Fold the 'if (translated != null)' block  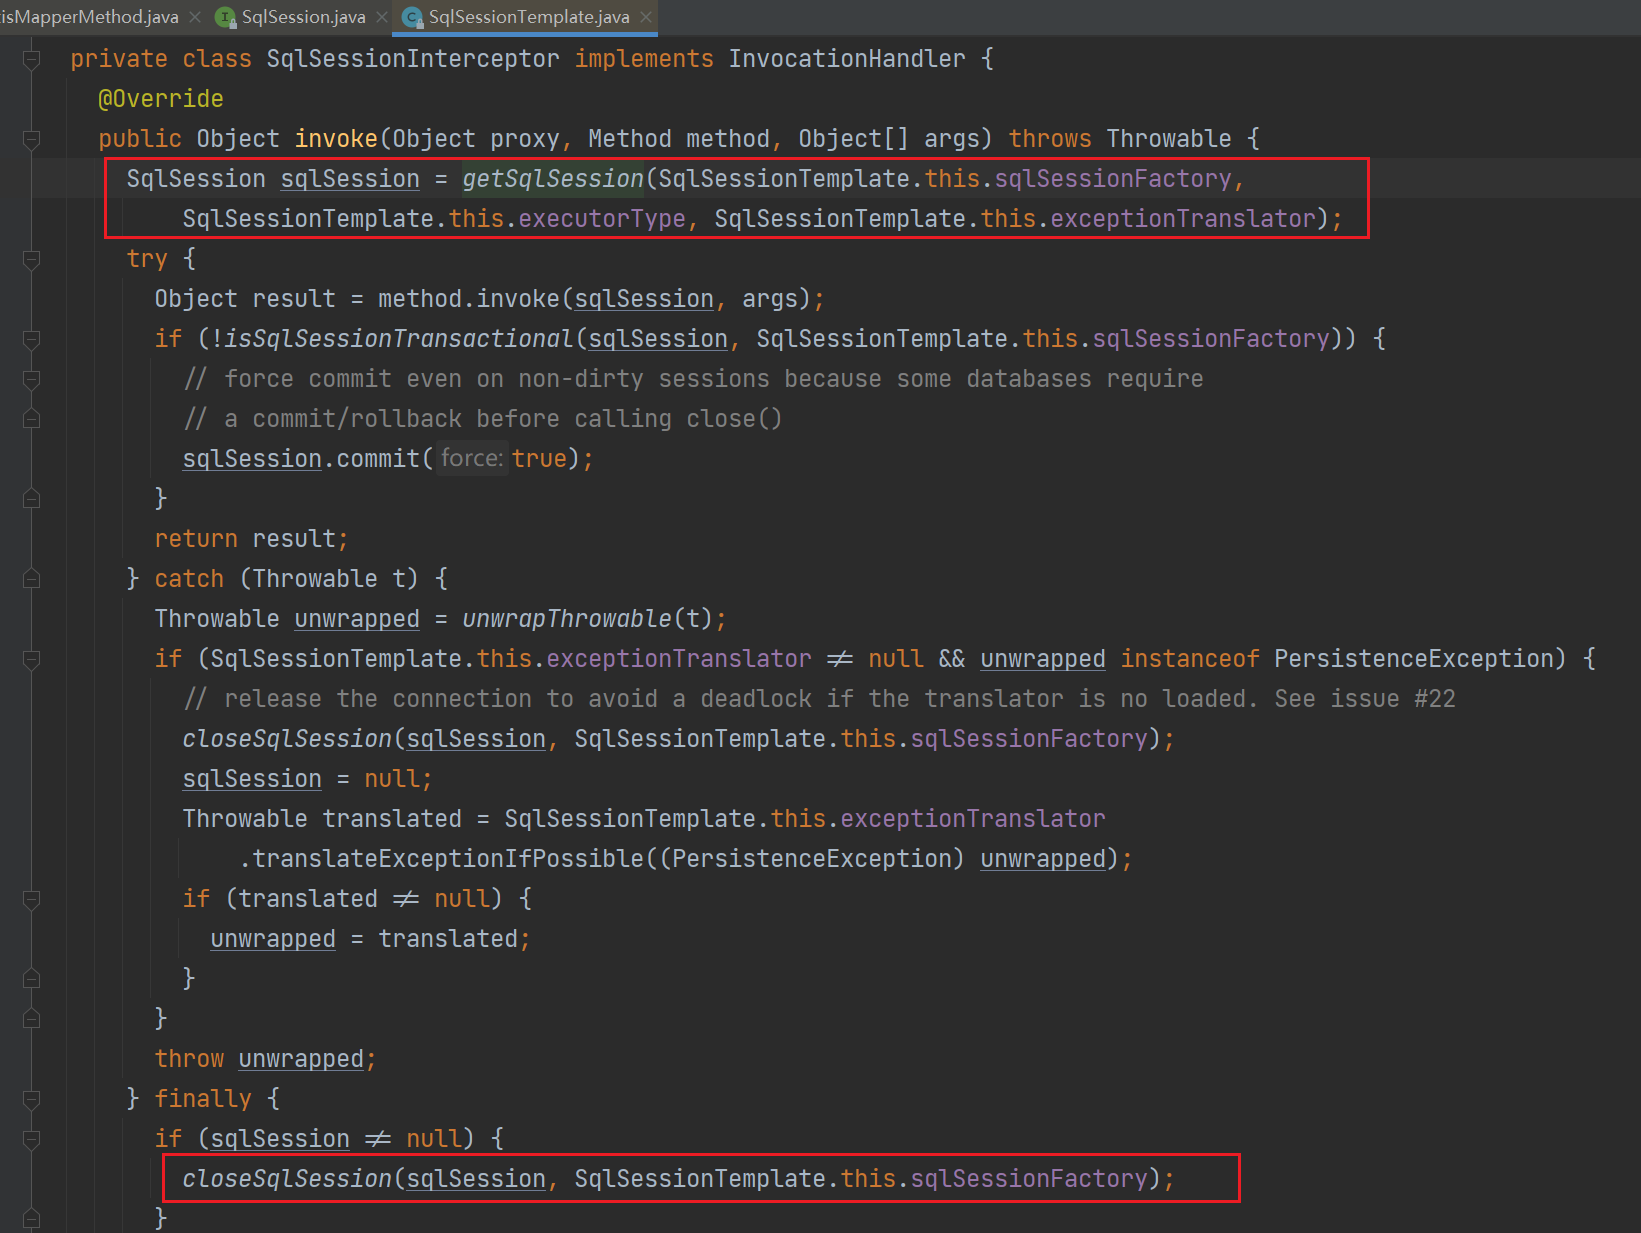click(x=32, y=899)
